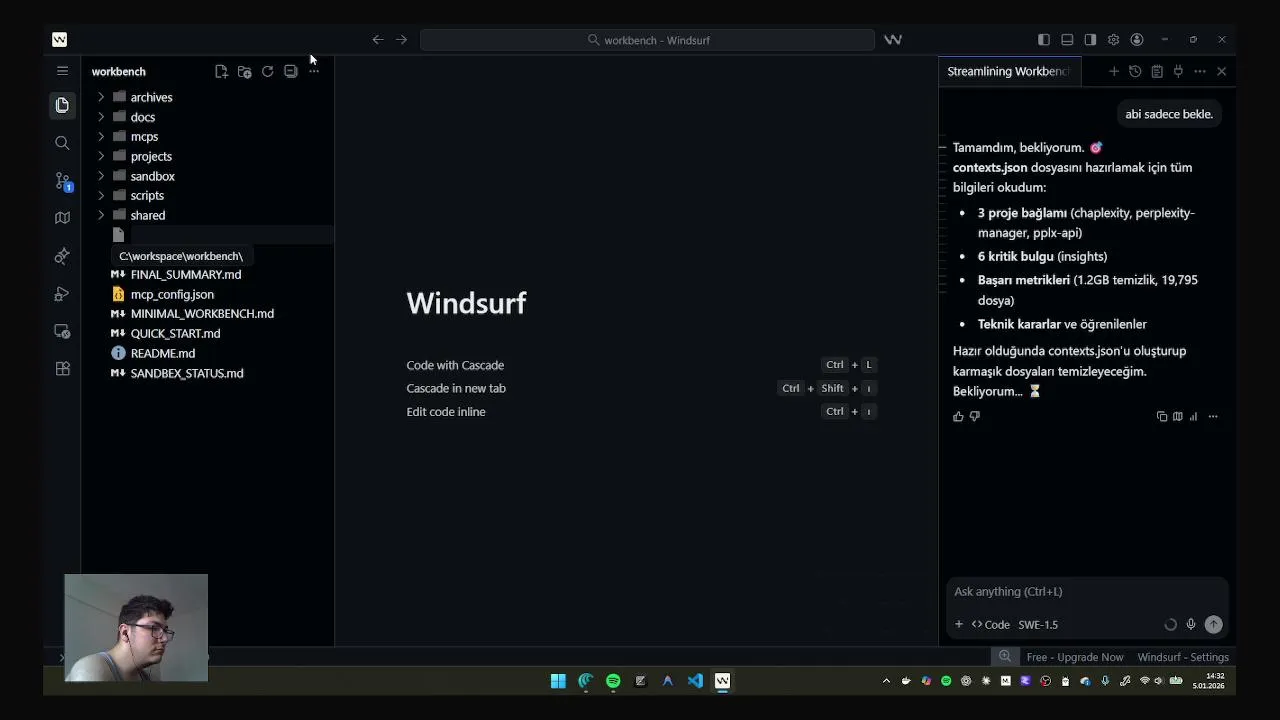This screenshot has height=720, width=1280.
Task: Refresh the explorer file tree
Action: coord(267,71)
